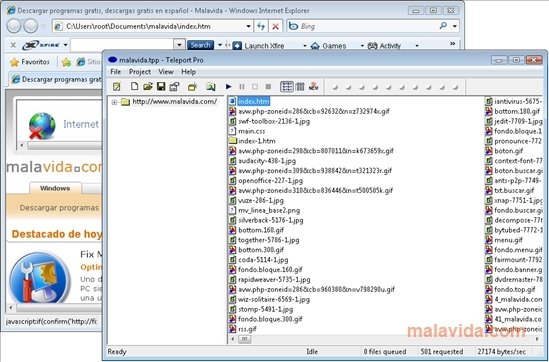Expand the http://www.malavida.com/ tree node
Image resolution: width=549 pixels, height=362 pixels.
[114, 102]
